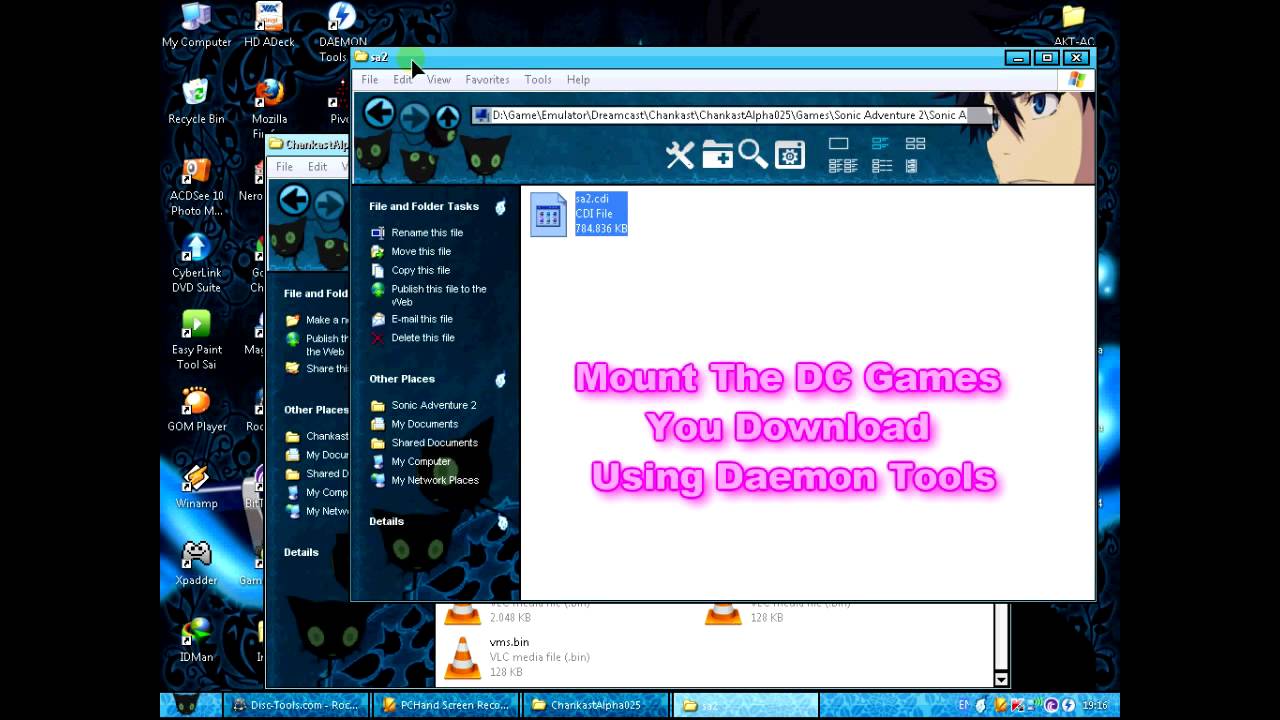Open File menu in sa2 window

point(370,80)
